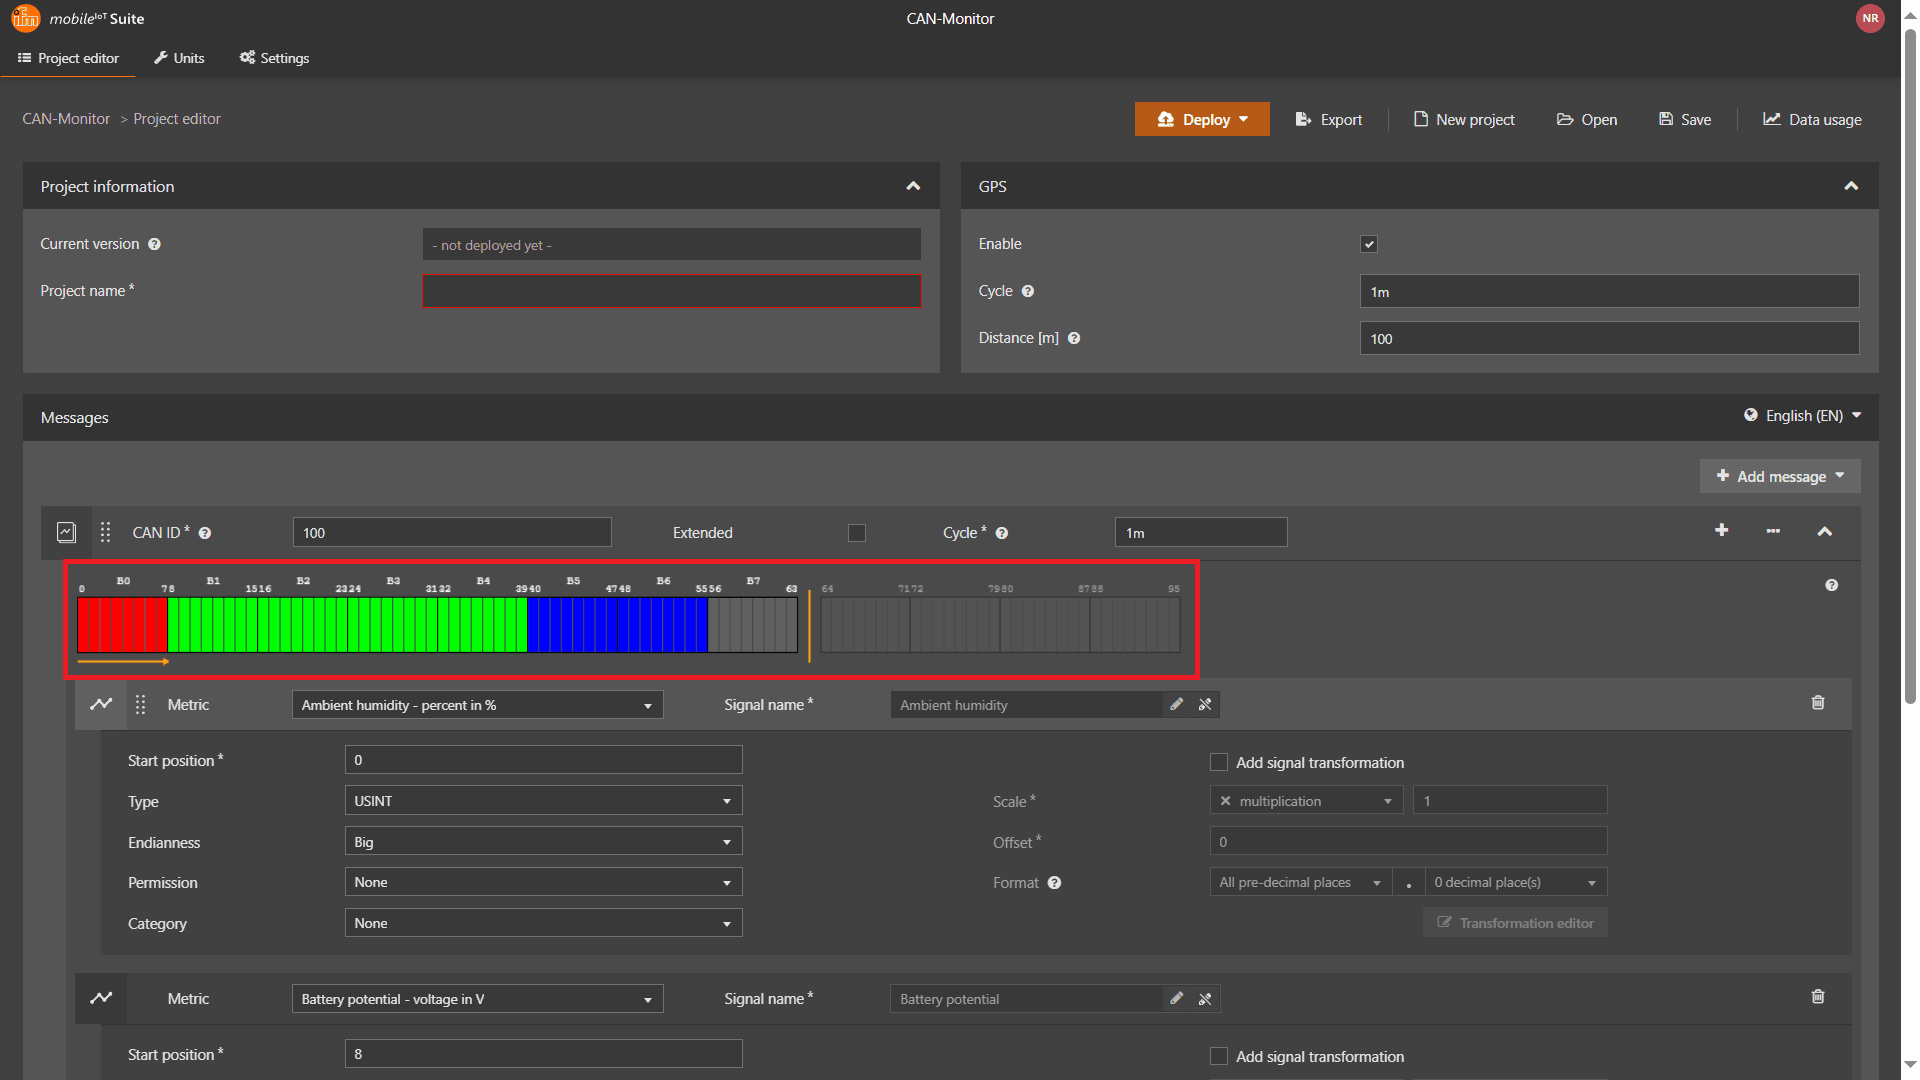Click the NR user avatar

pos(1870,18)
